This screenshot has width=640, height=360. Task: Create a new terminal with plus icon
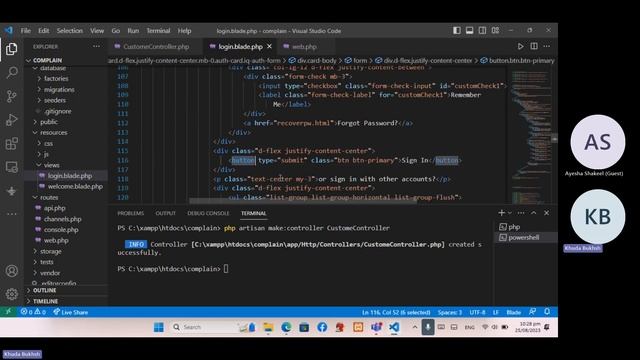(501, 213)
